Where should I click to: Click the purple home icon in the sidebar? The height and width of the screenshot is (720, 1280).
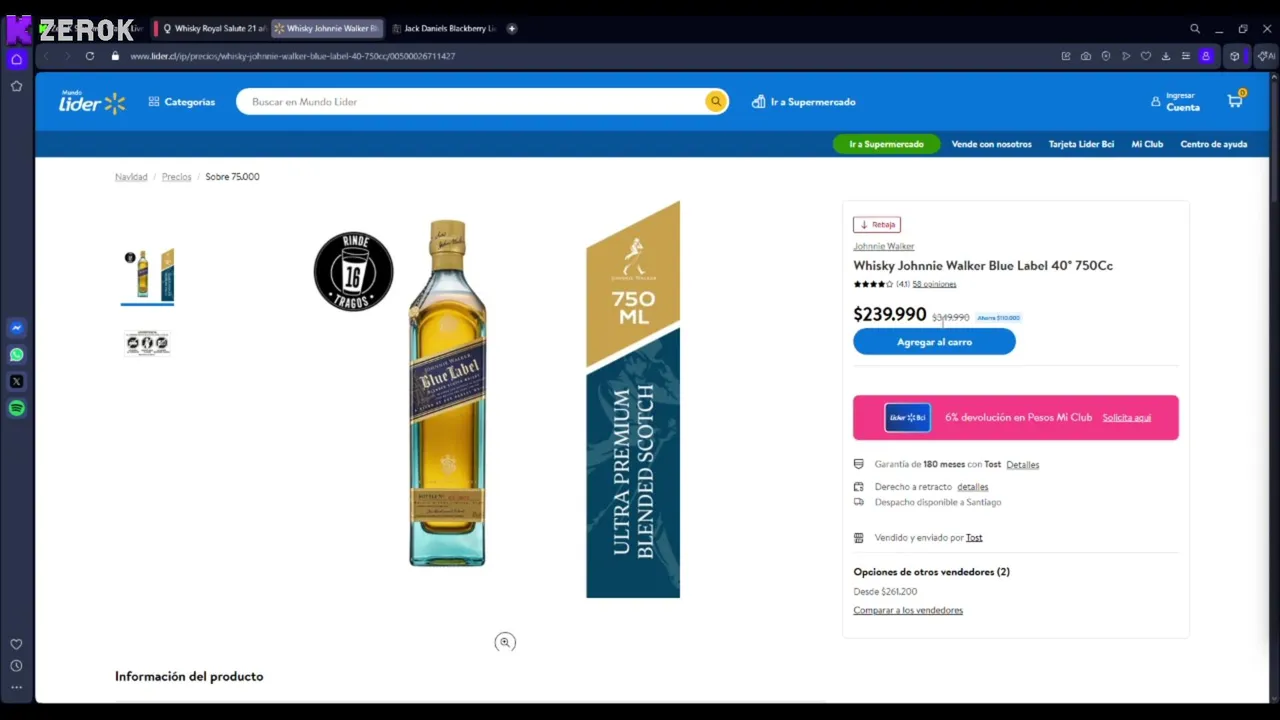[x=16, y=60]
